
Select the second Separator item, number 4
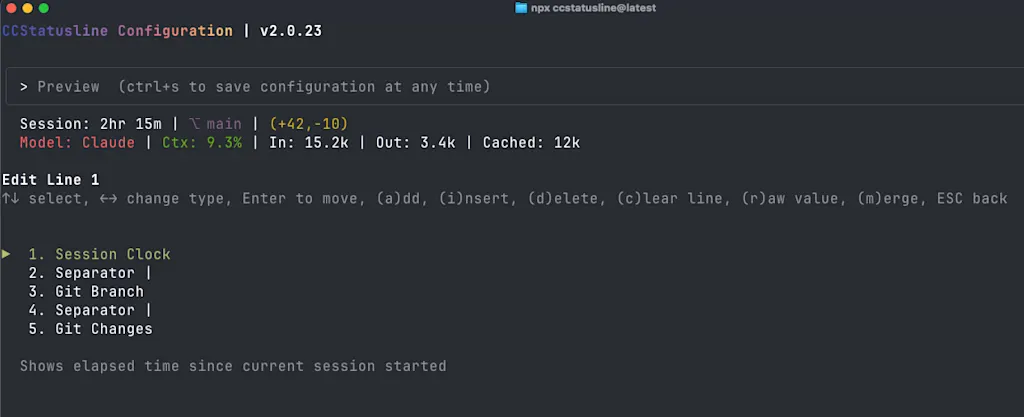(x=90, y=310)
